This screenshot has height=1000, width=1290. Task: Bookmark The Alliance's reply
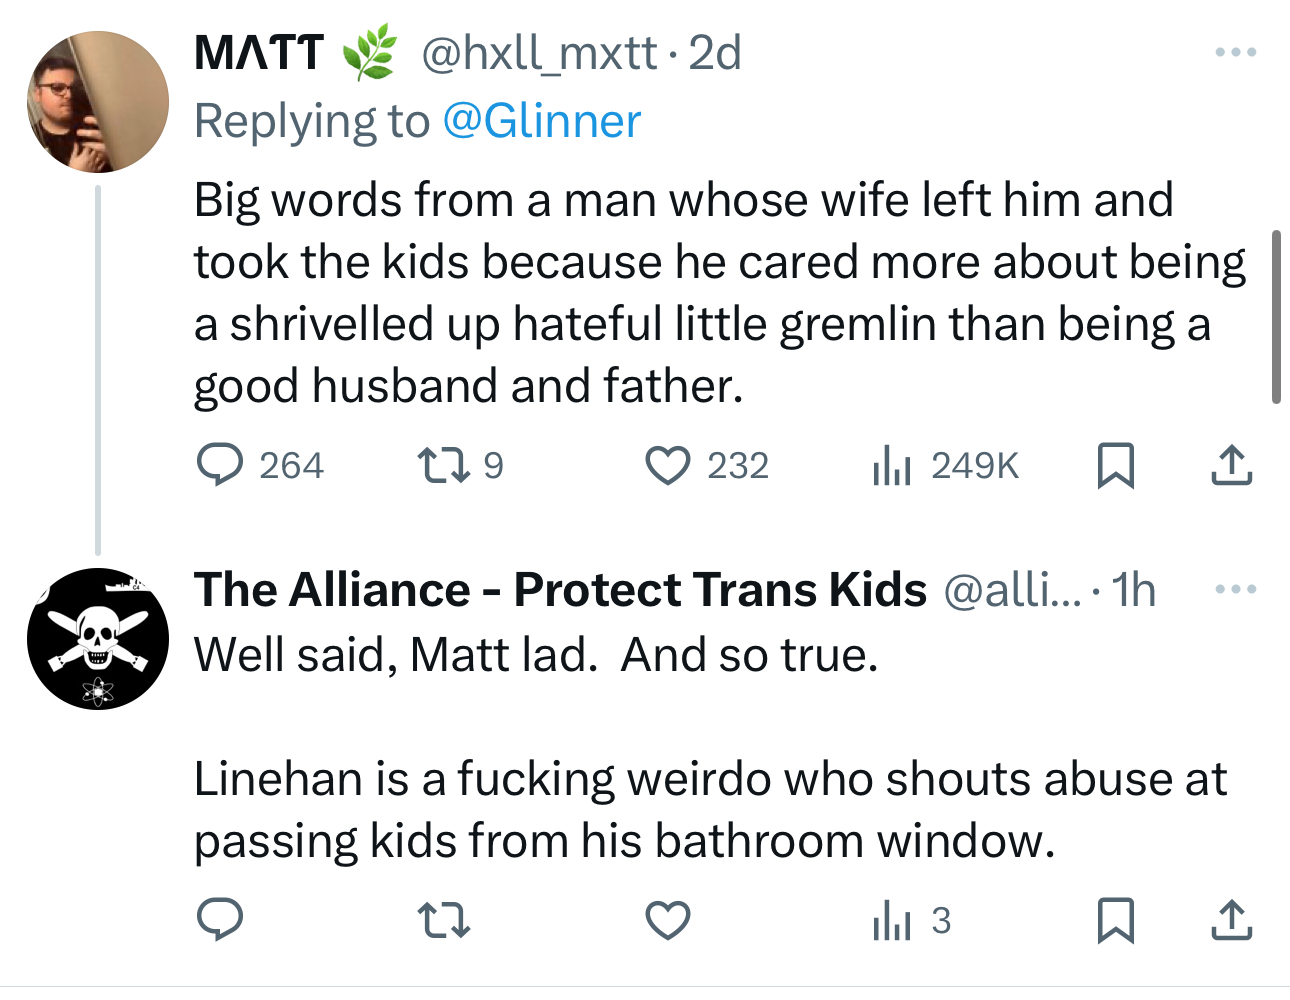pyautogui.click(x=1115, y=920)
